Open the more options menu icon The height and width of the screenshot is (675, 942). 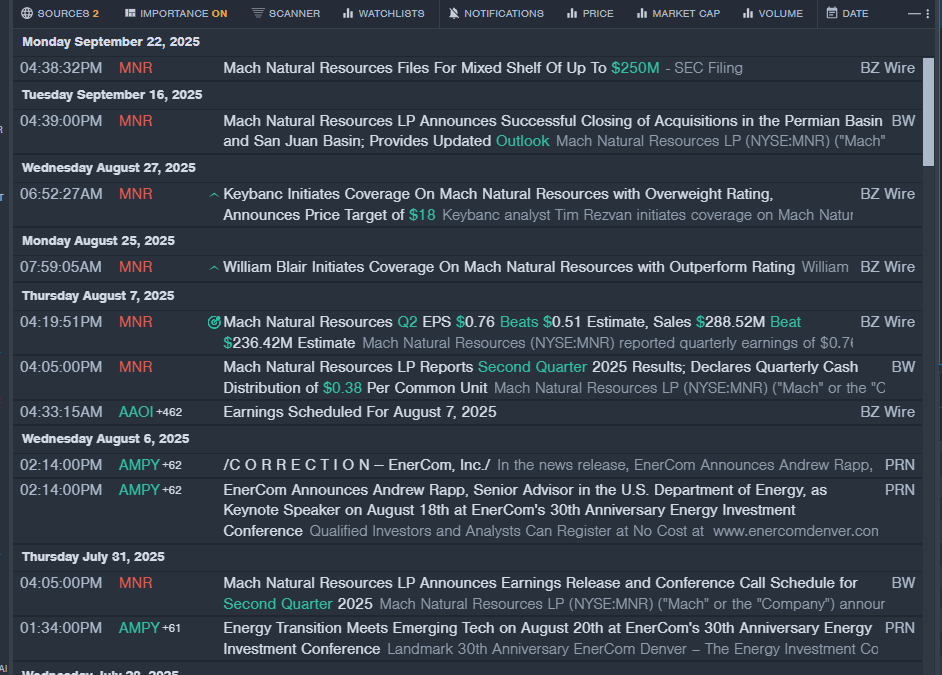[x=913, y=14]
